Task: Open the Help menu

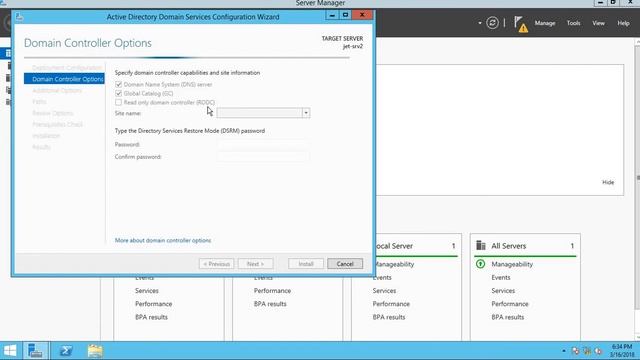Action: [623, 23]
